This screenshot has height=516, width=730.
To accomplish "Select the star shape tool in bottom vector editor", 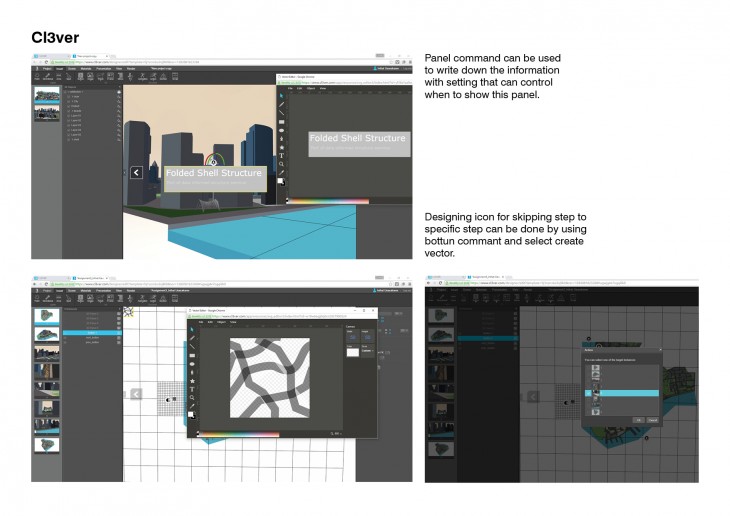I will (192, 380).
